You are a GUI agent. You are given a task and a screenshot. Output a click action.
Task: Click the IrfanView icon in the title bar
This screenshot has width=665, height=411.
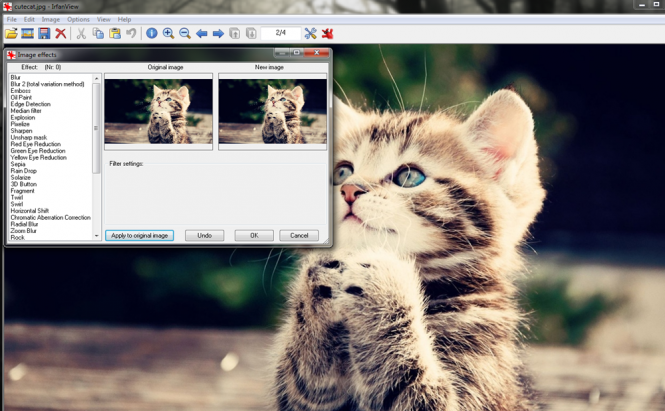7,6
